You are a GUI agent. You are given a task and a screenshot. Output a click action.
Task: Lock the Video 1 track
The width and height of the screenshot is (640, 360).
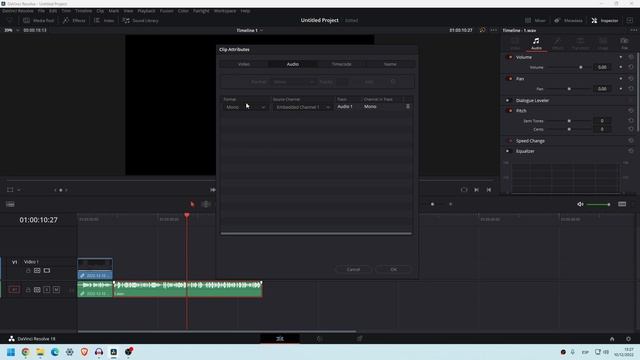click(x=28, y=271)
